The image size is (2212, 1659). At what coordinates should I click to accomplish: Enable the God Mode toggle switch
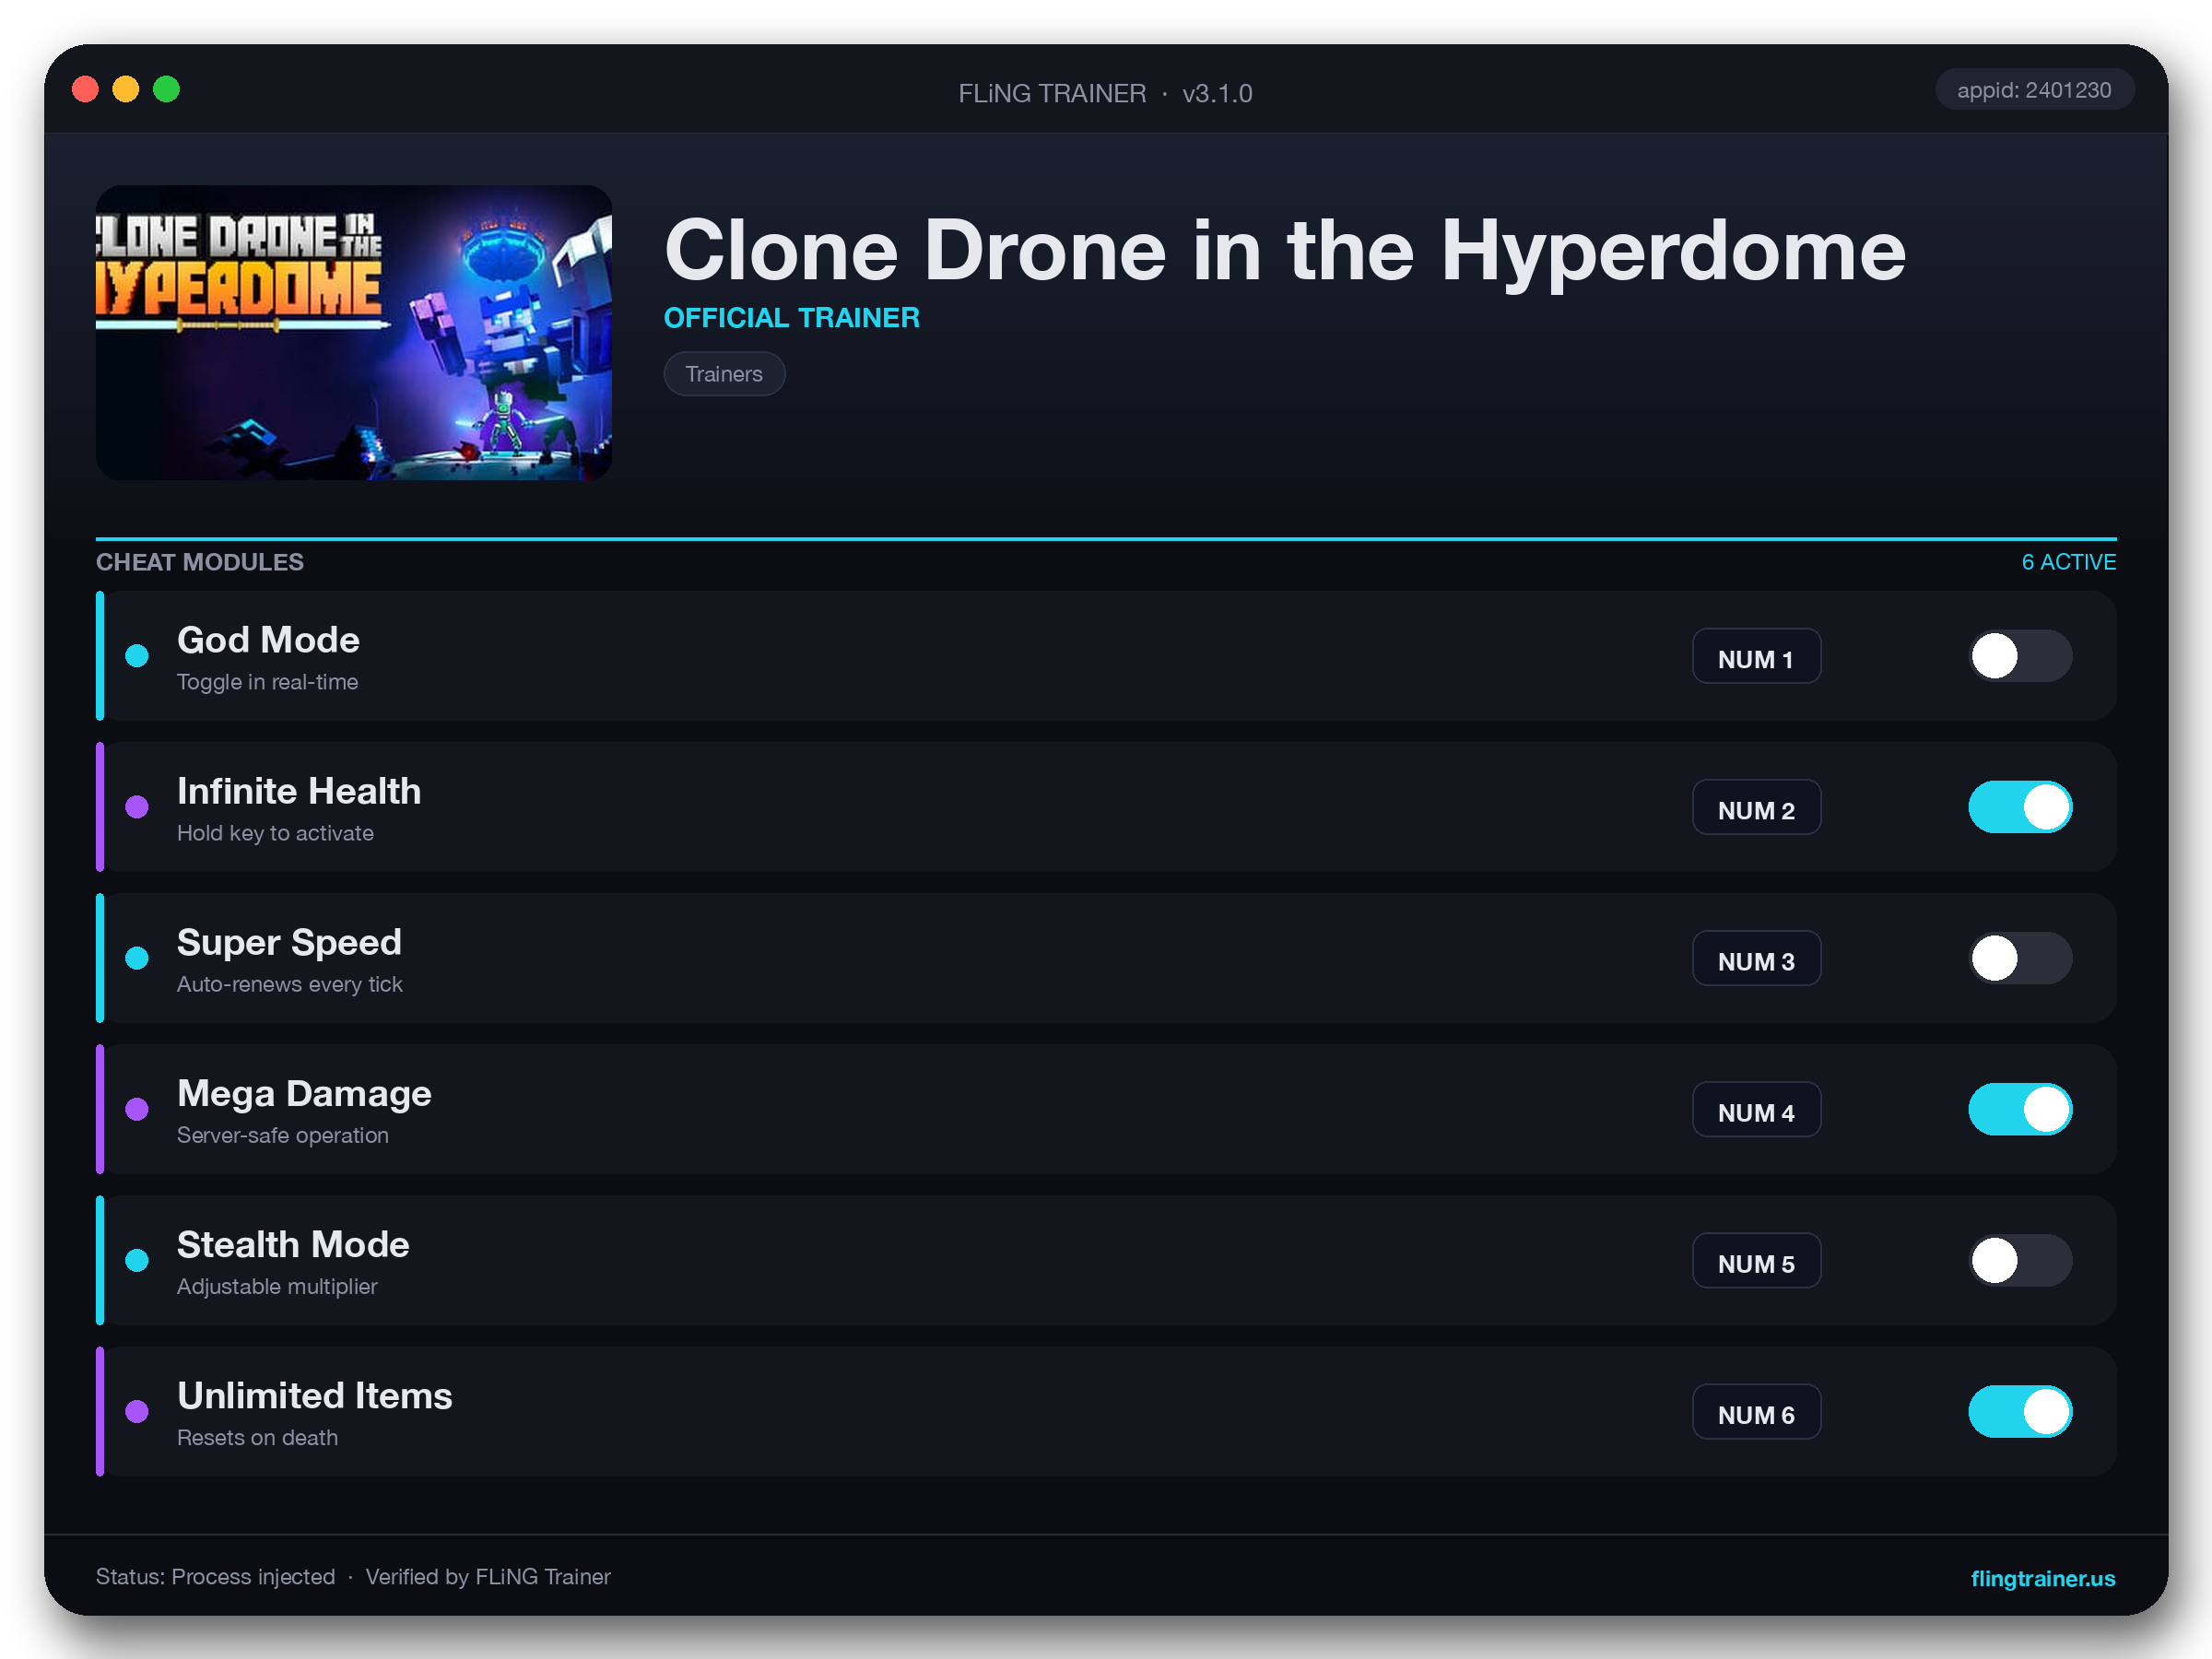coord(2020,656)
